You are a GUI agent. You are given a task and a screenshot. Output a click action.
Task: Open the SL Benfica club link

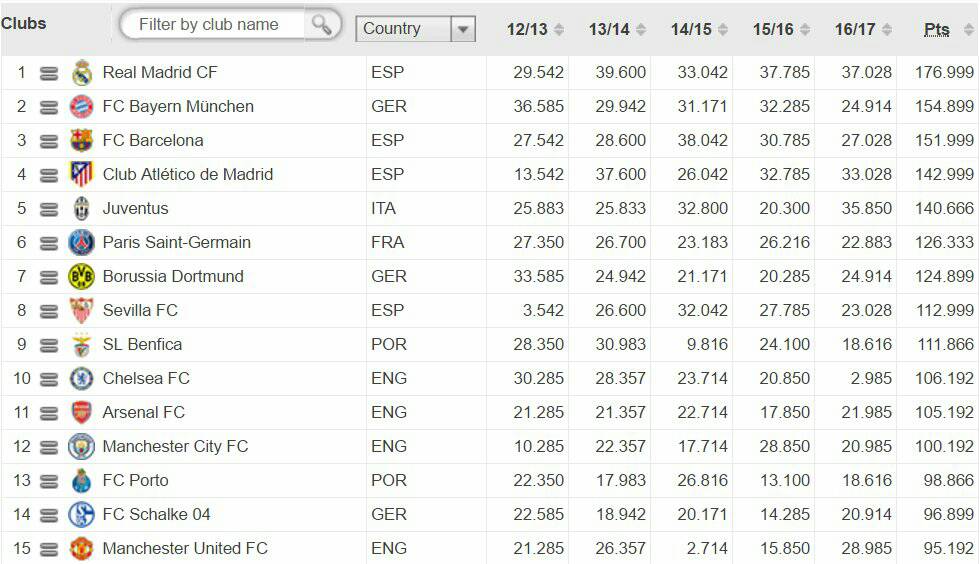(x=142, y=345)
